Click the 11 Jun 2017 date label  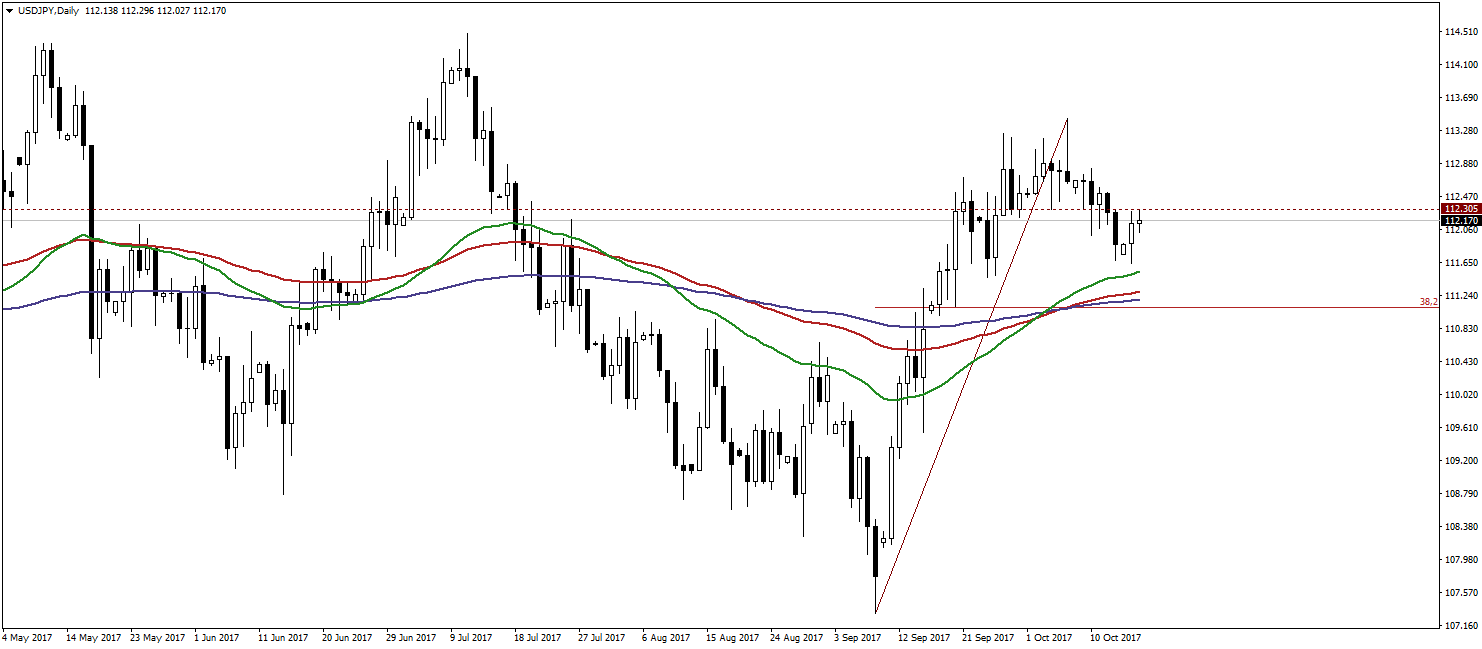(x=284, y=637)
